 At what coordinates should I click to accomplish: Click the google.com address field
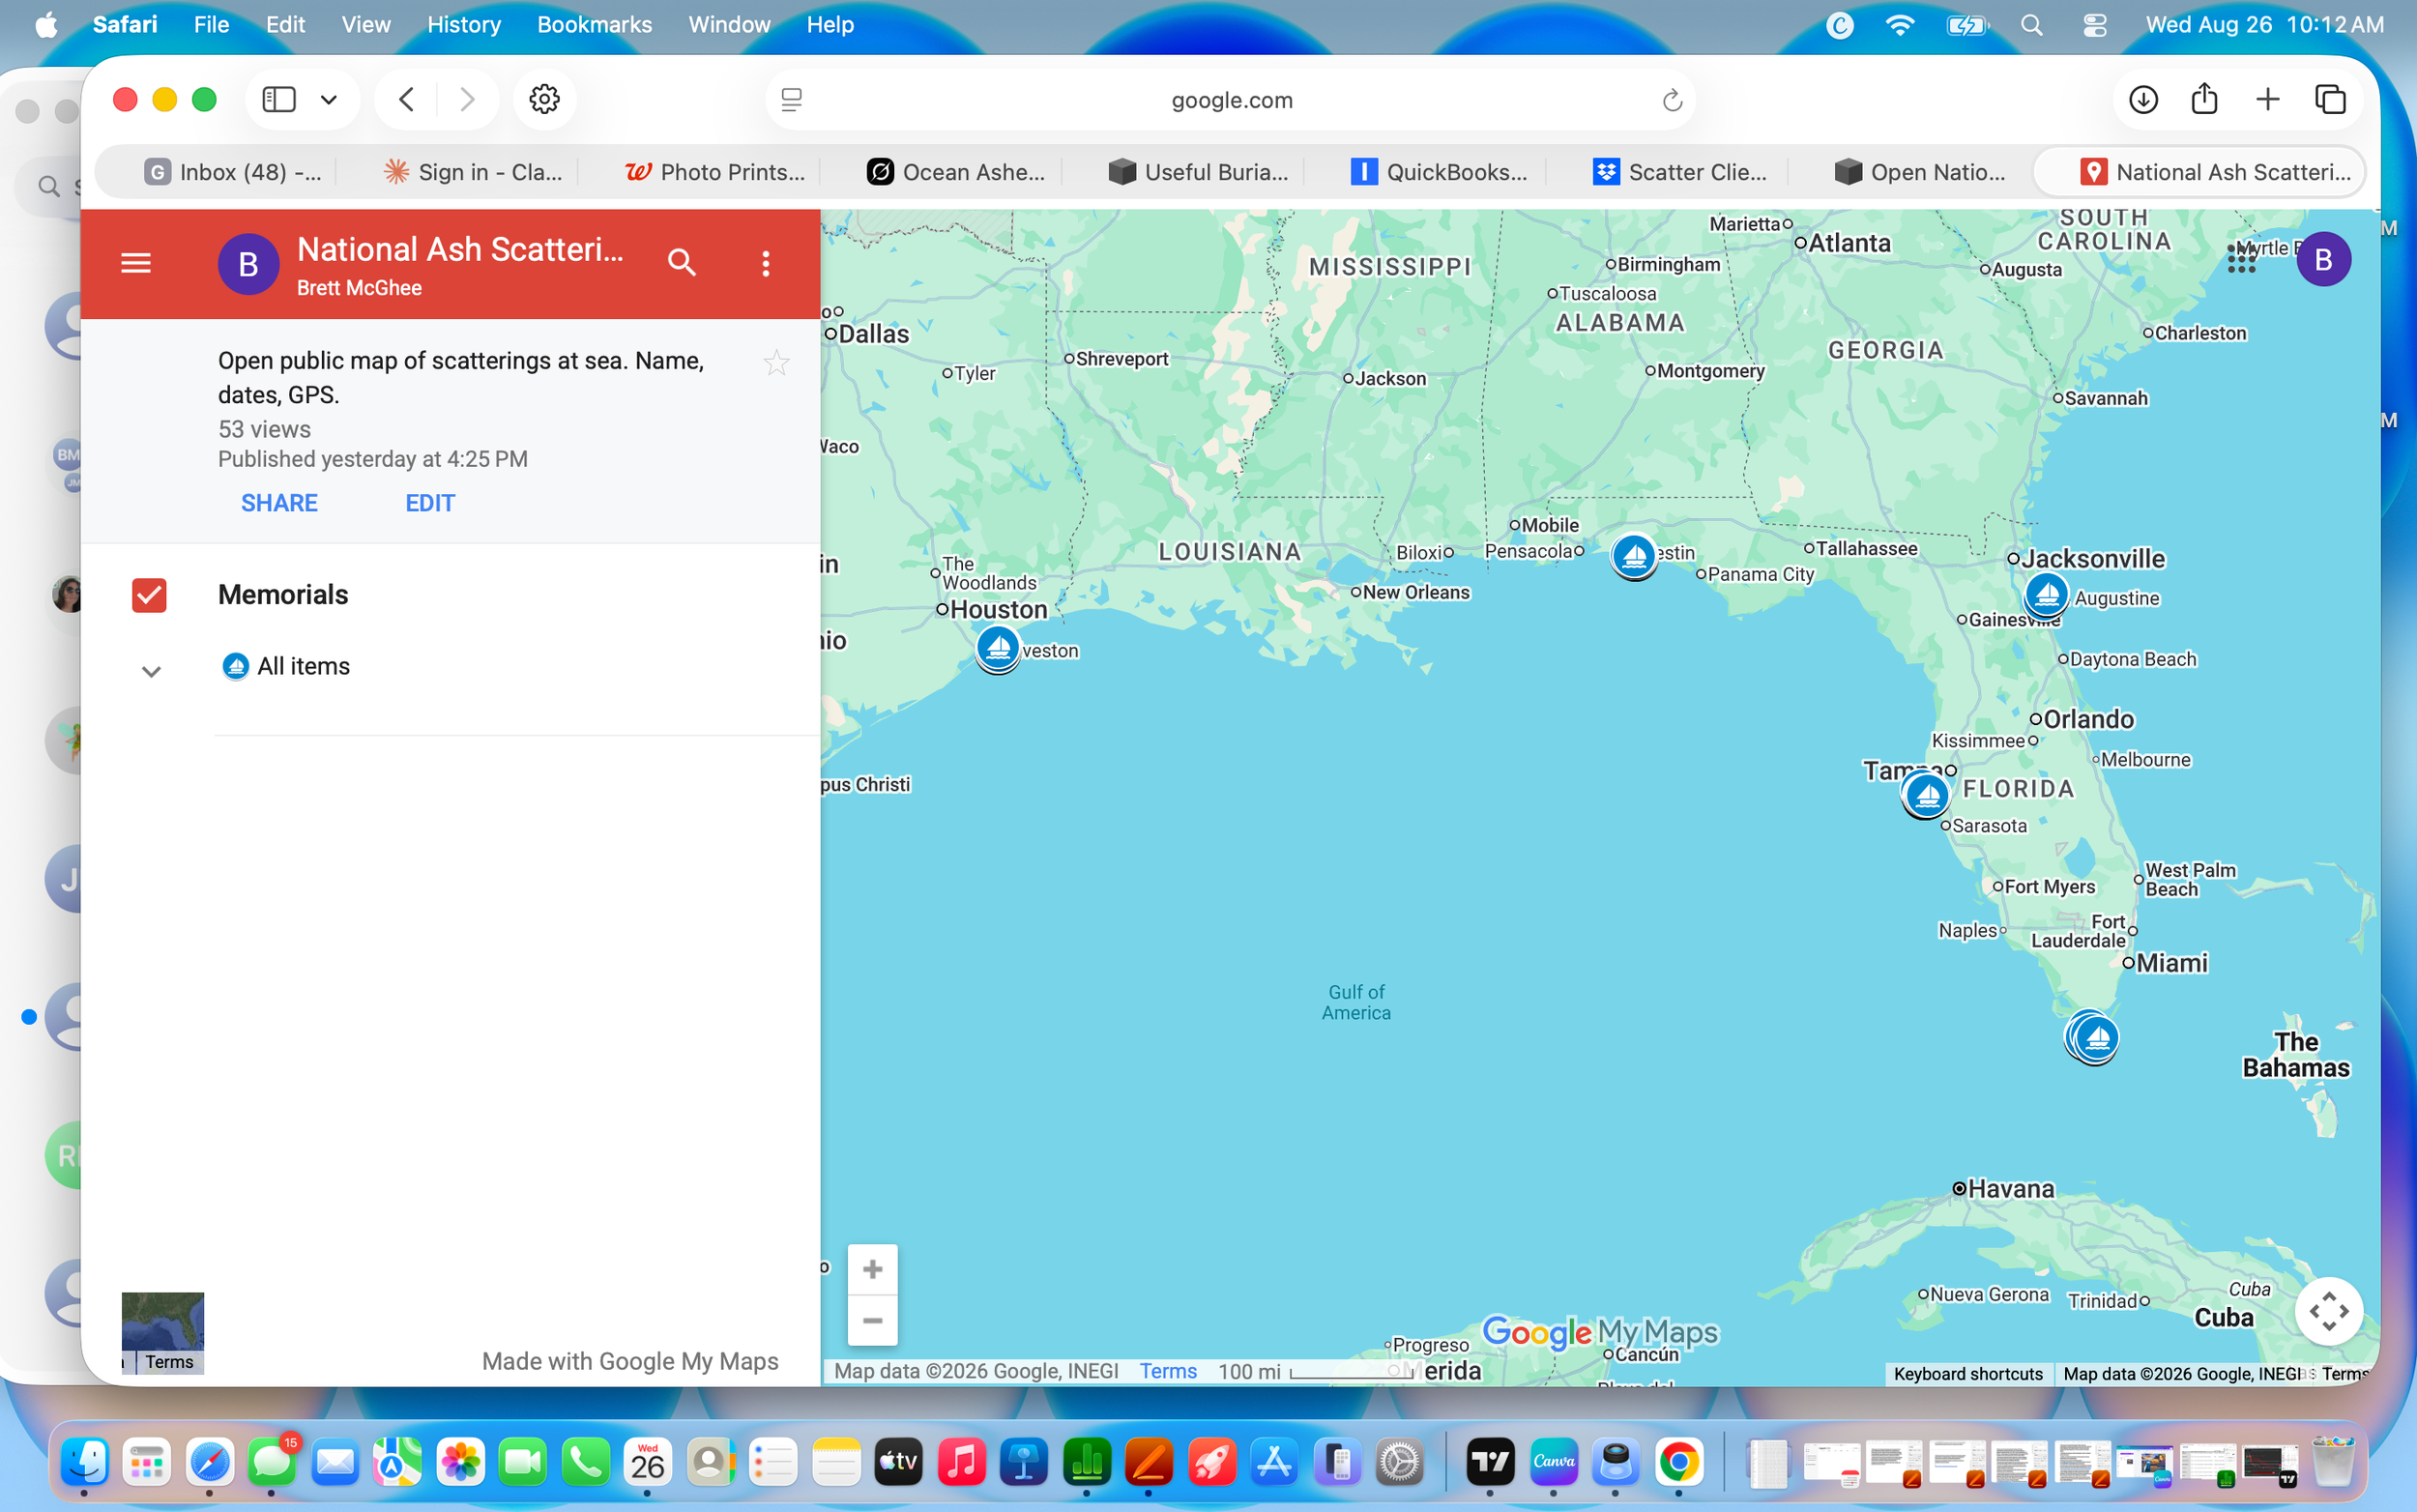point(1230,100)
